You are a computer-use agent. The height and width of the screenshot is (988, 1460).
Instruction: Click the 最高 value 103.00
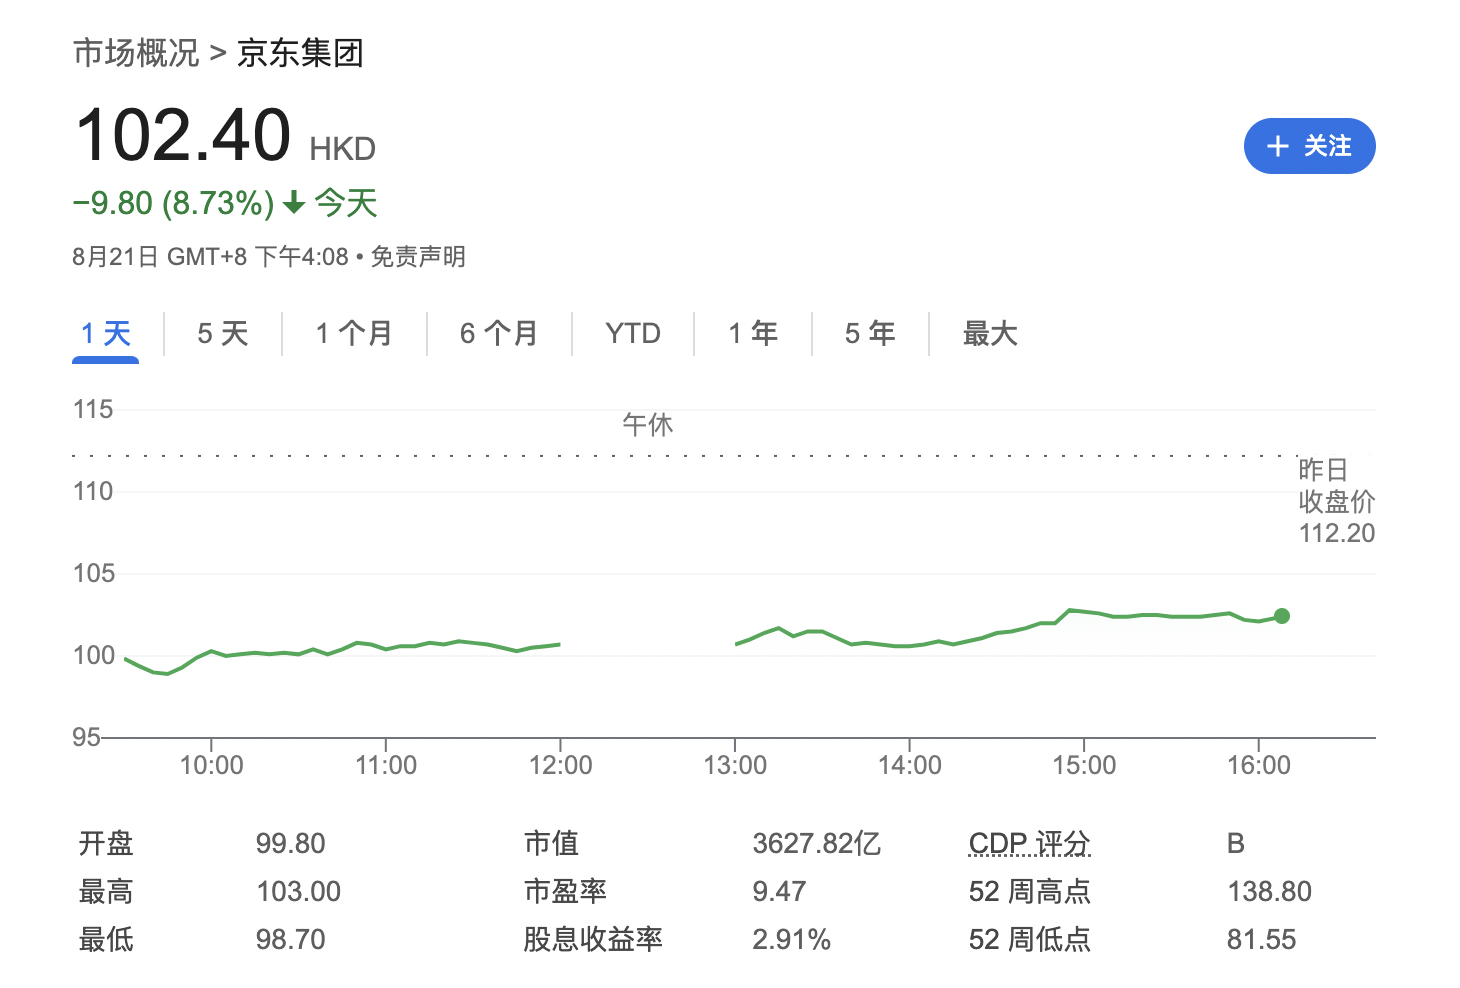click(x=299, y=891)
